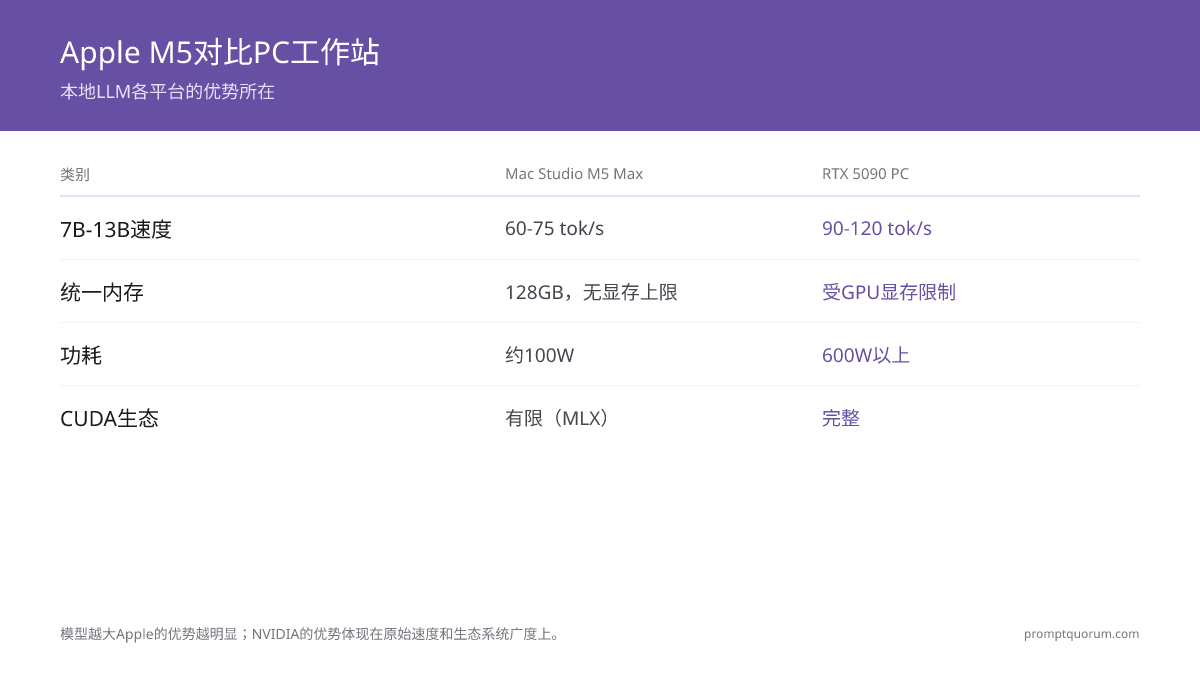
Task: Open the promptquorum.com footer link
Action: pos(1081,634)
